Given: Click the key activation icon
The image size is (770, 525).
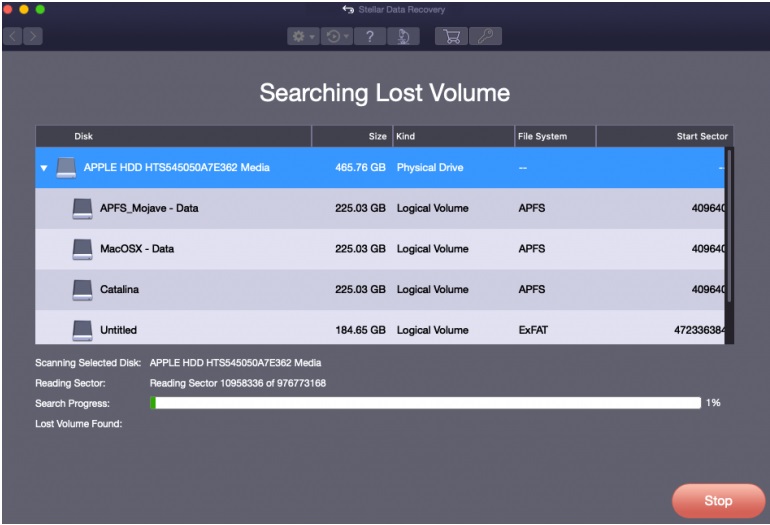Looking at the screenshot, I should coord(485,36).
